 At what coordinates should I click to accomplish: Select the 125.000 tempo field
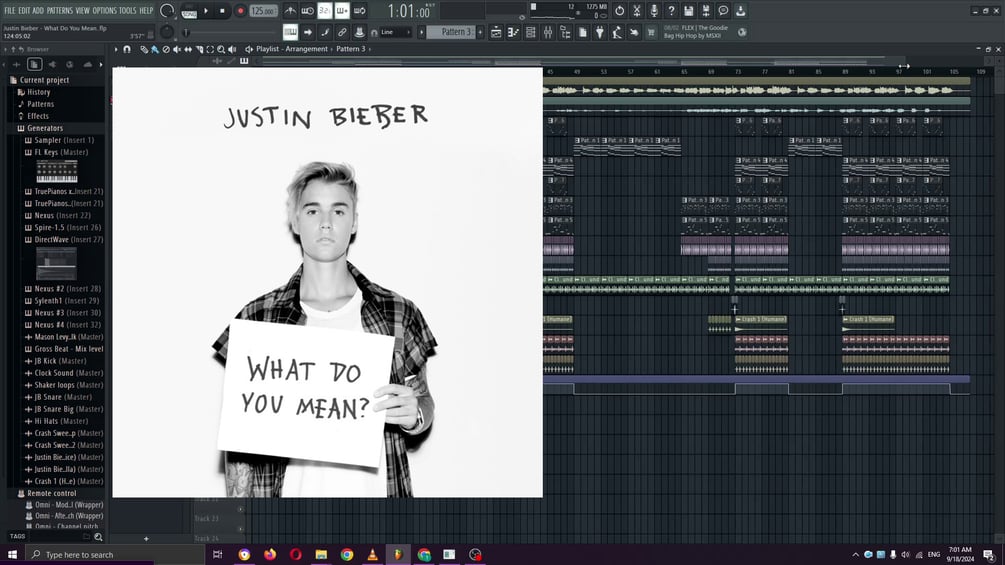point(263,11)
